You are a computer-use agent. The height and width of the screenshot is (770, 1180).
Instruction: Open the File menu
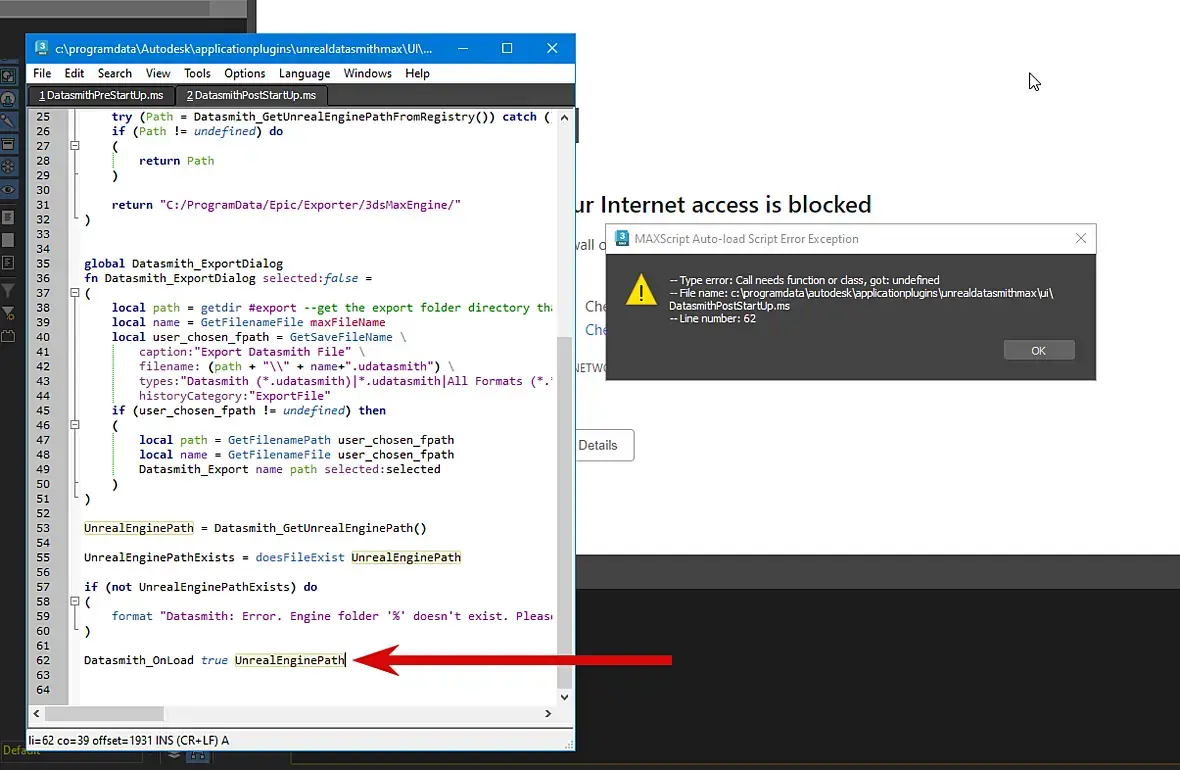[x=42, y=73]
